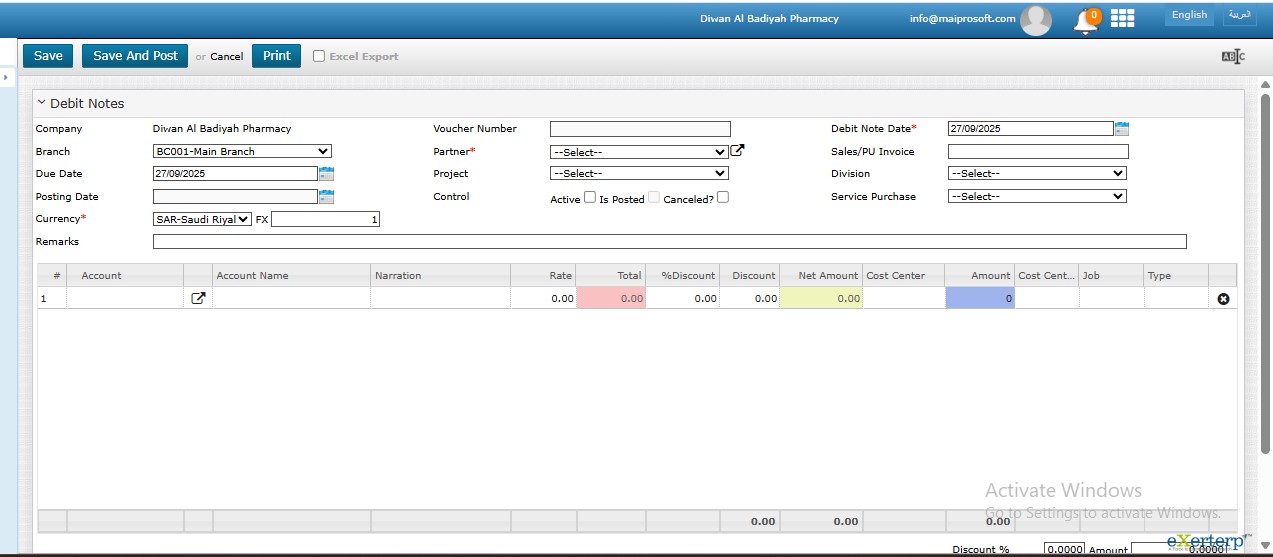
Task: Open the Currency SAR-Saudi Riyal dropdown
Action: tap(202, 219)
